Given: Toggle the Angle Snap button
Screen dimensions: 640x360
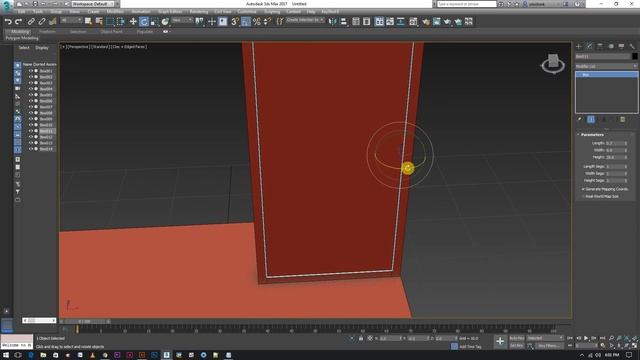Looking at the screenshot, I should click(246, 22).
